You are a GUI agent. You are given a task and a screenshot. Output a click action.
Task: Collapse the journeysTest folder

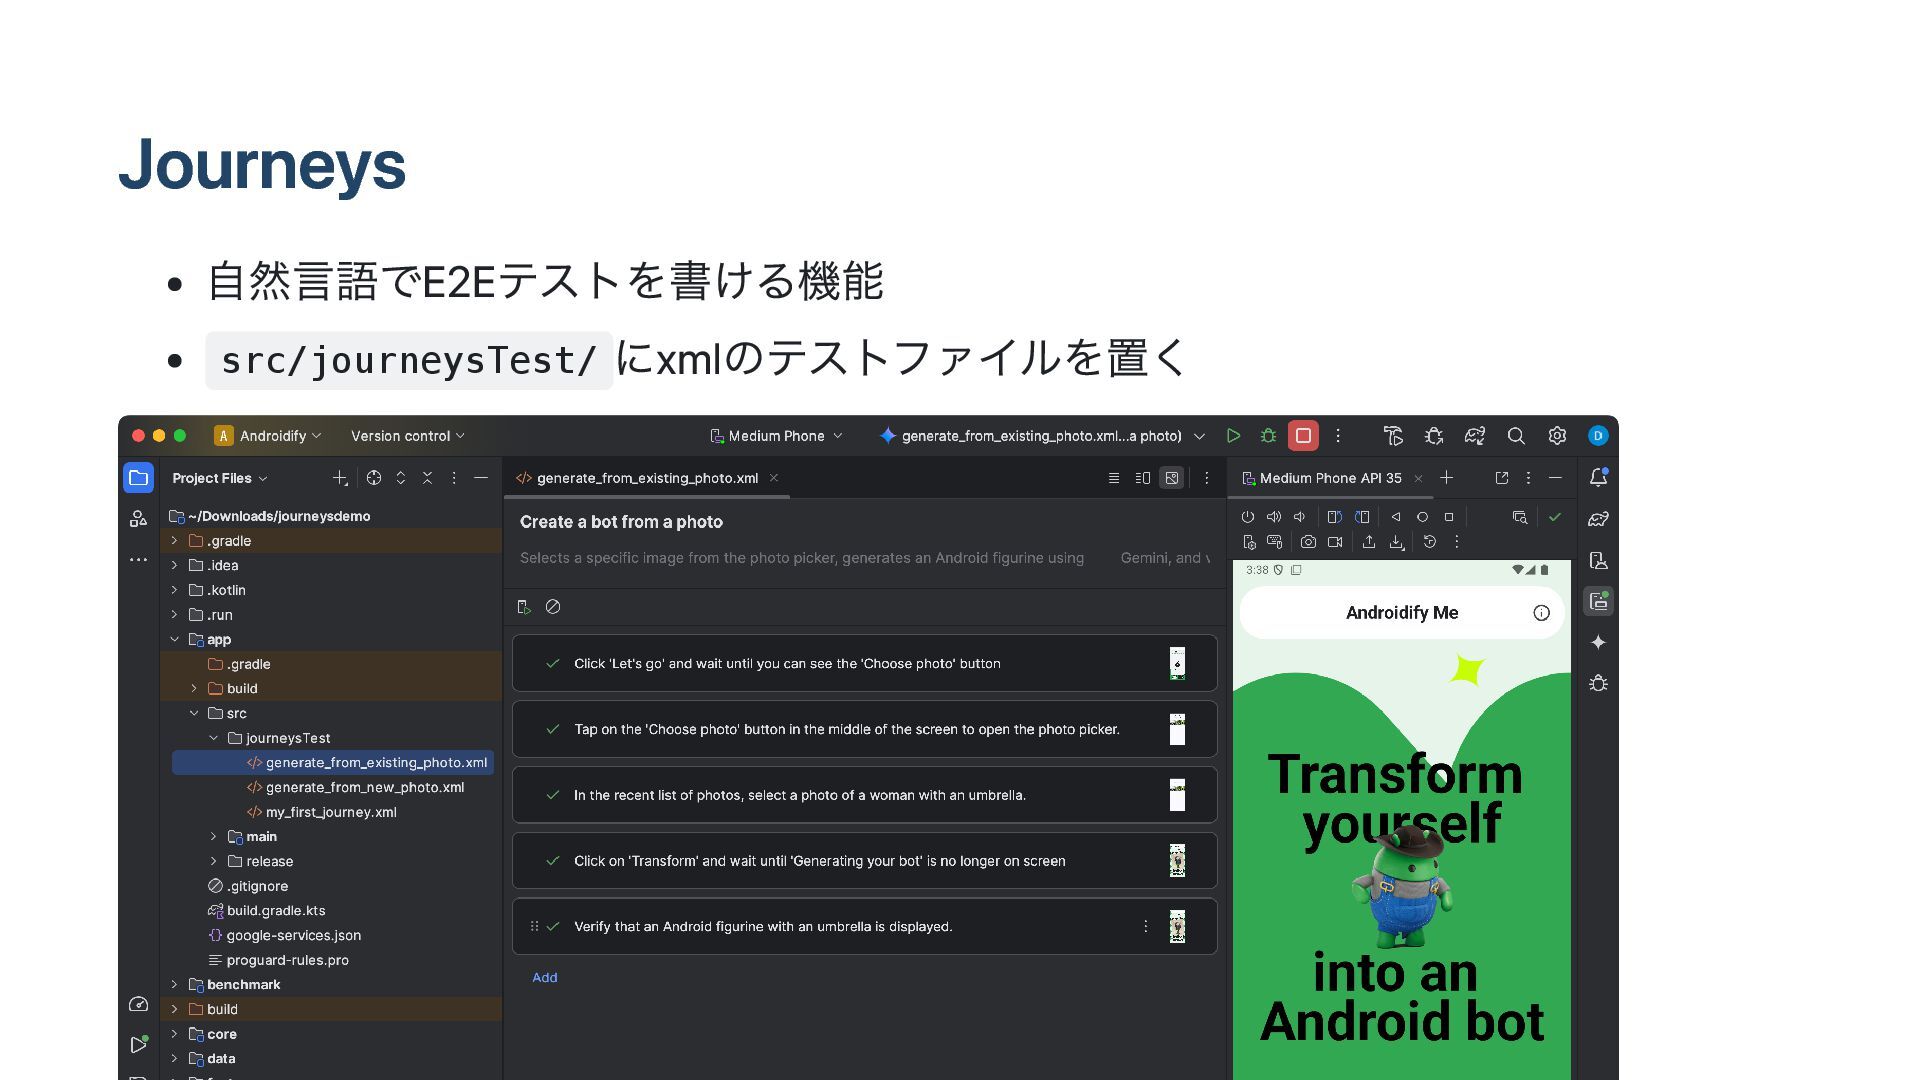pos(213,738)
